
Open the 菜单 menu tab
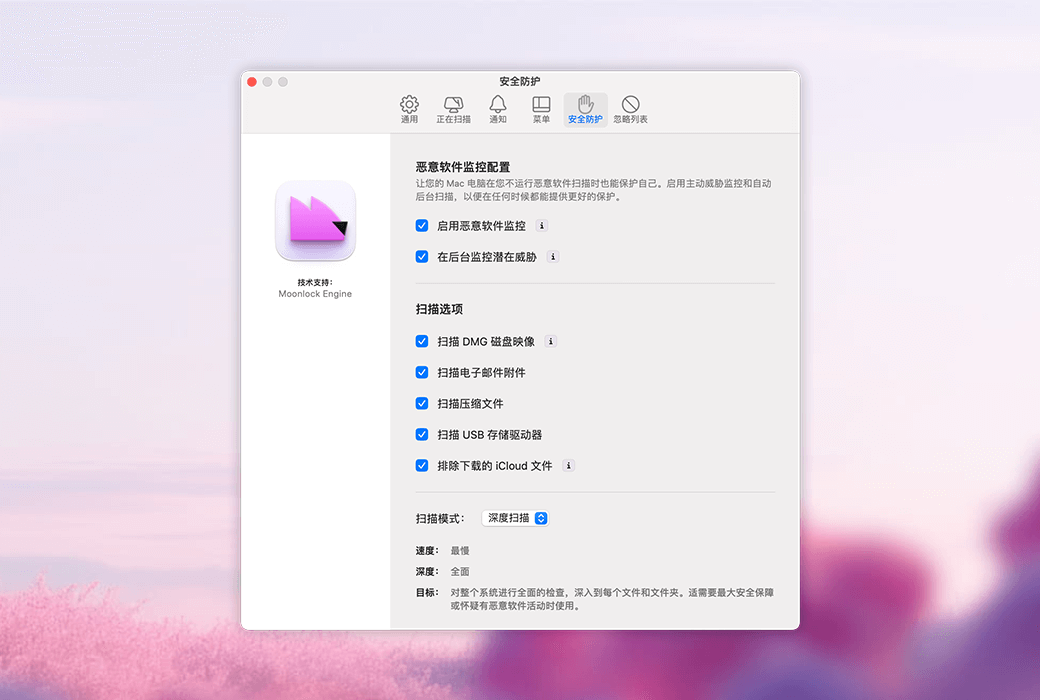541,109
